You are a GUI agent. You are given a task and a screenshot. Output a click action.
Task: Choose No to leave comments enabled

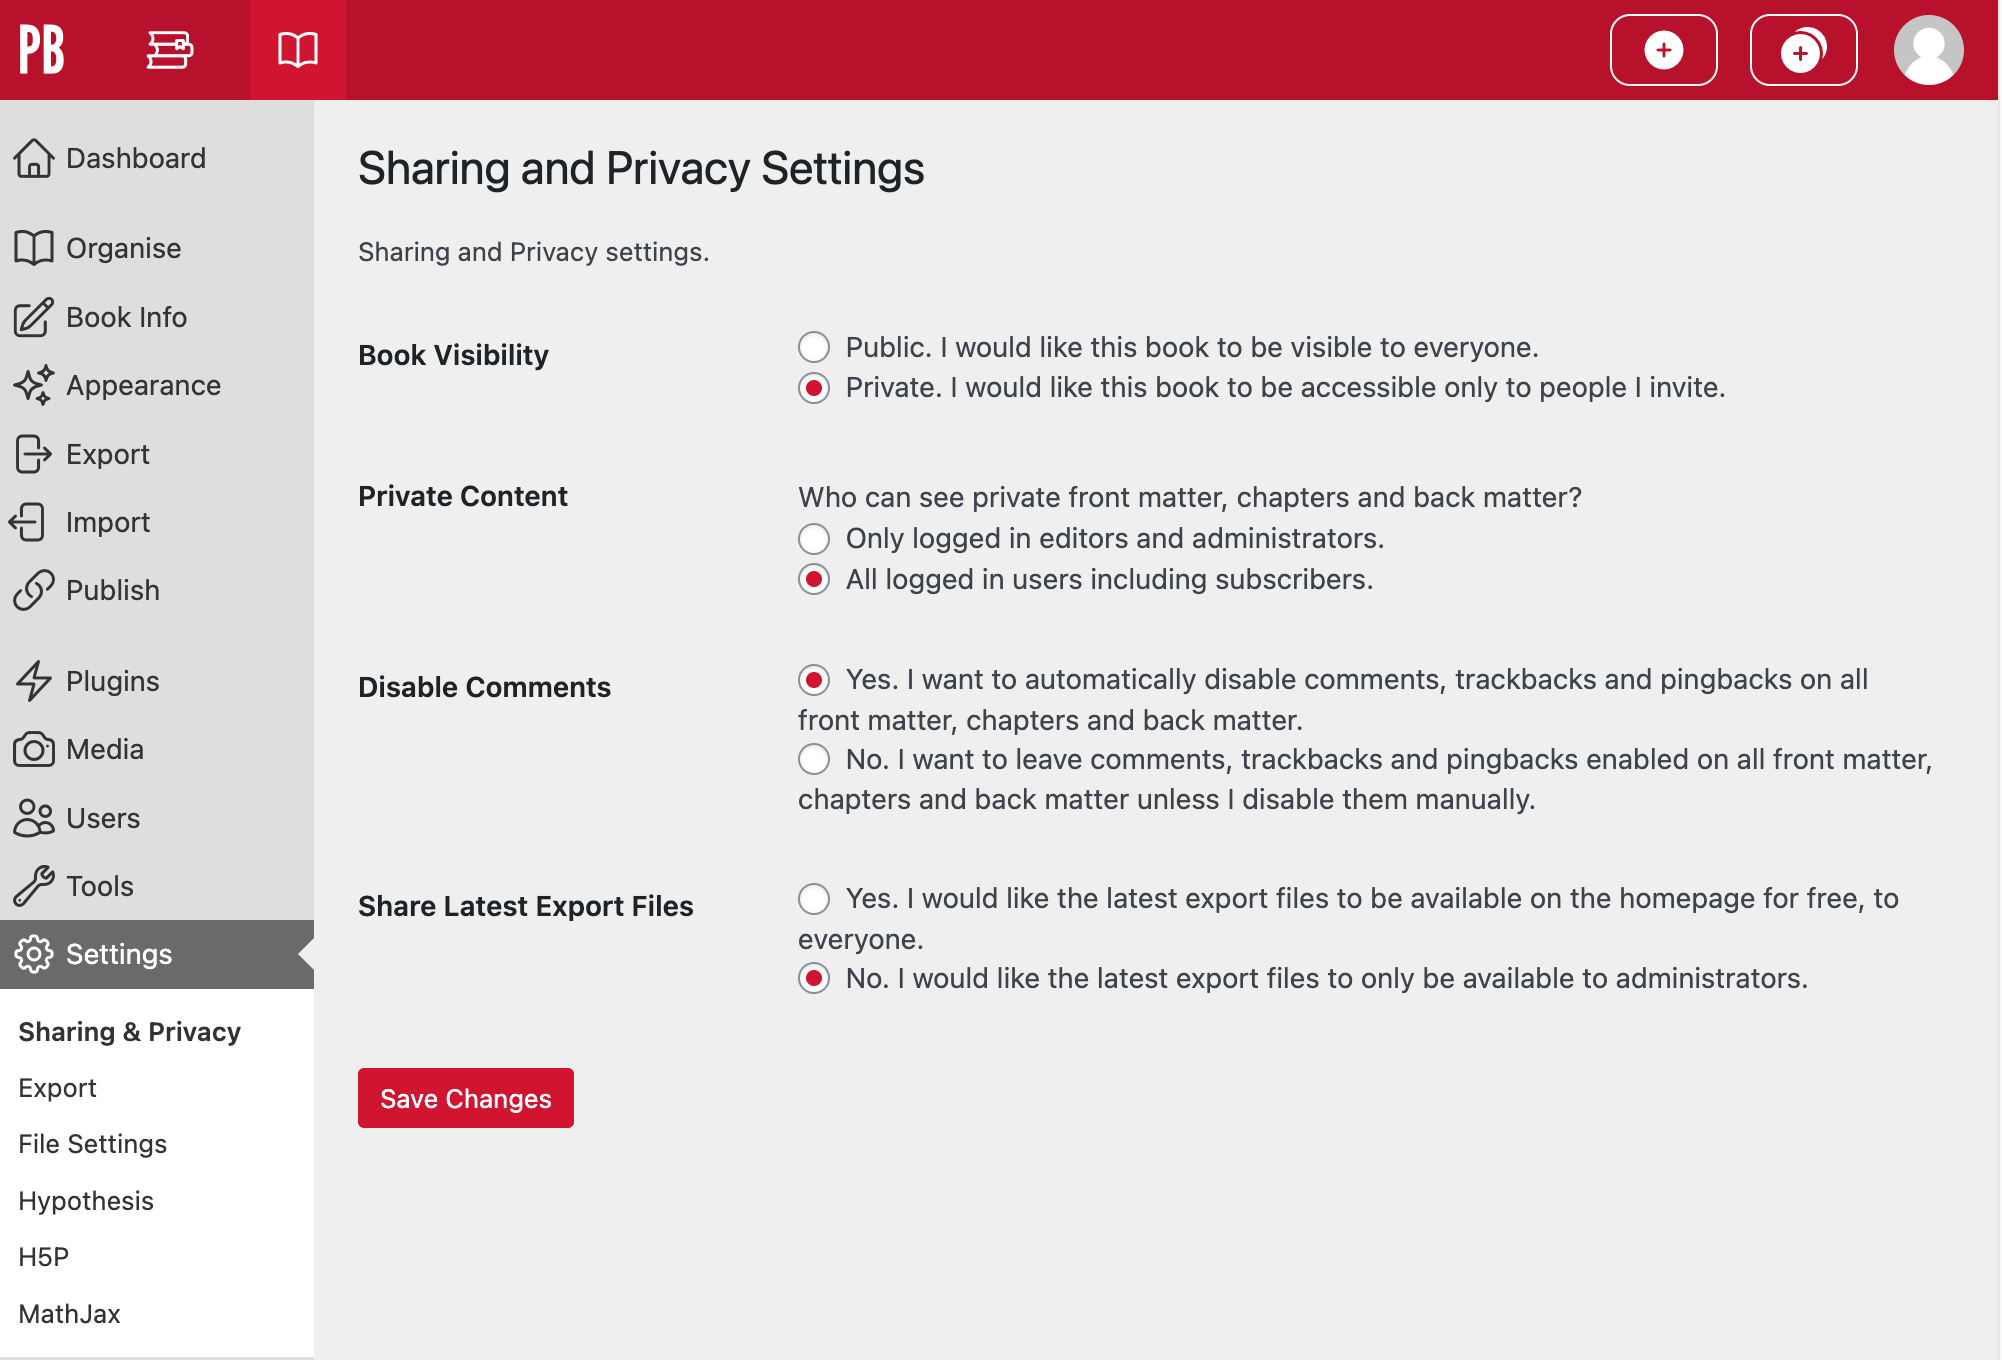tap(814, 759)
